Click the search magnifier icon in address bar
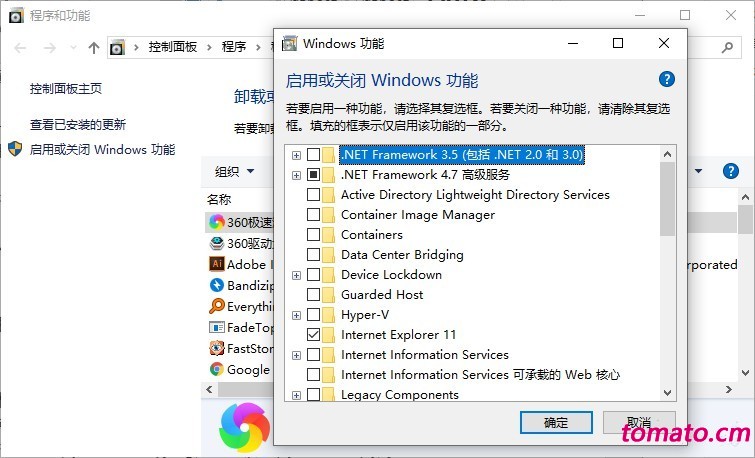Screen dimensions: 755x458 point(727,47)
